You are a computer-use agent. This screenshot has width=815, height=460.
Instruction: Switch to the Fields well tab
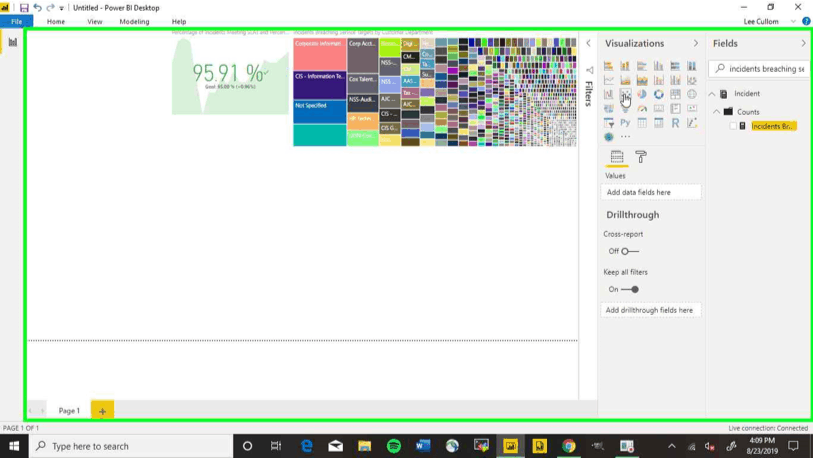(x=617, y=156)
